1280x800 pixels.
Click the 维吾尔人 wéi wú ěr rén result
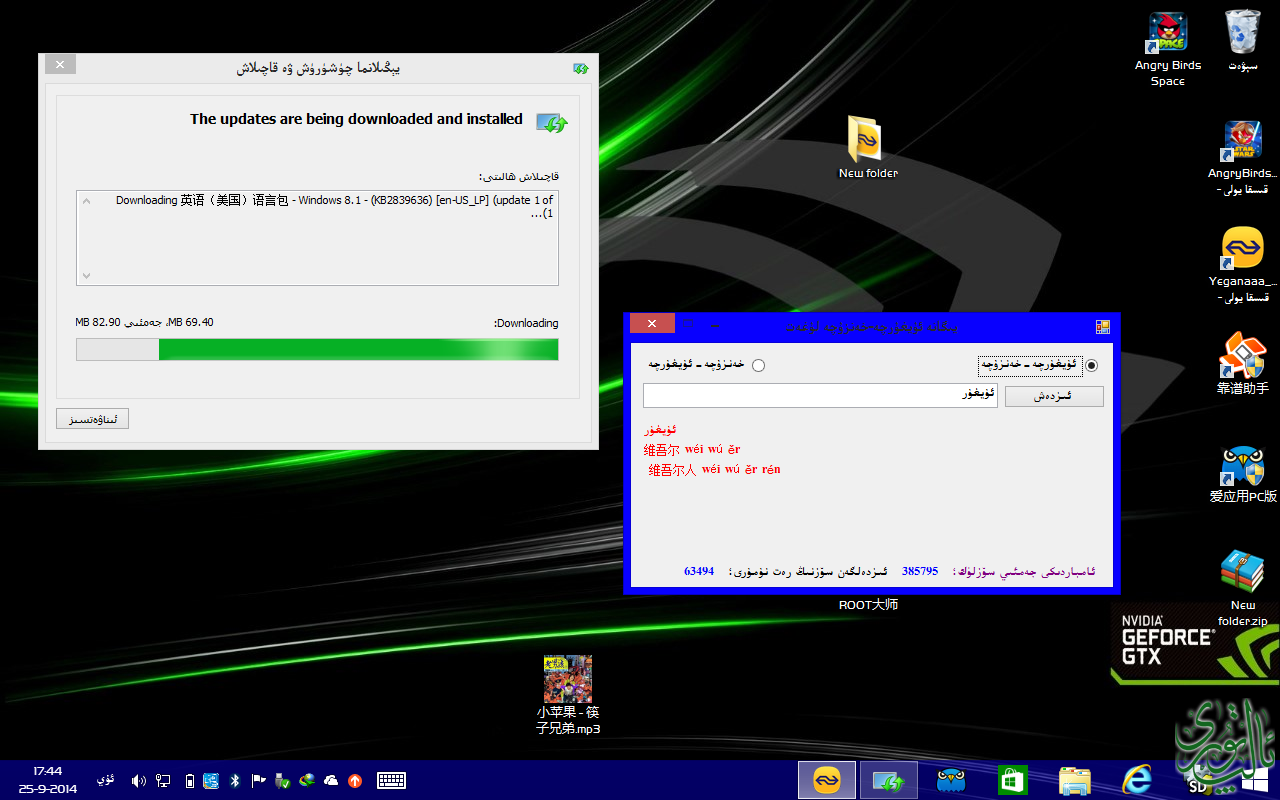[x=714, y=469]
